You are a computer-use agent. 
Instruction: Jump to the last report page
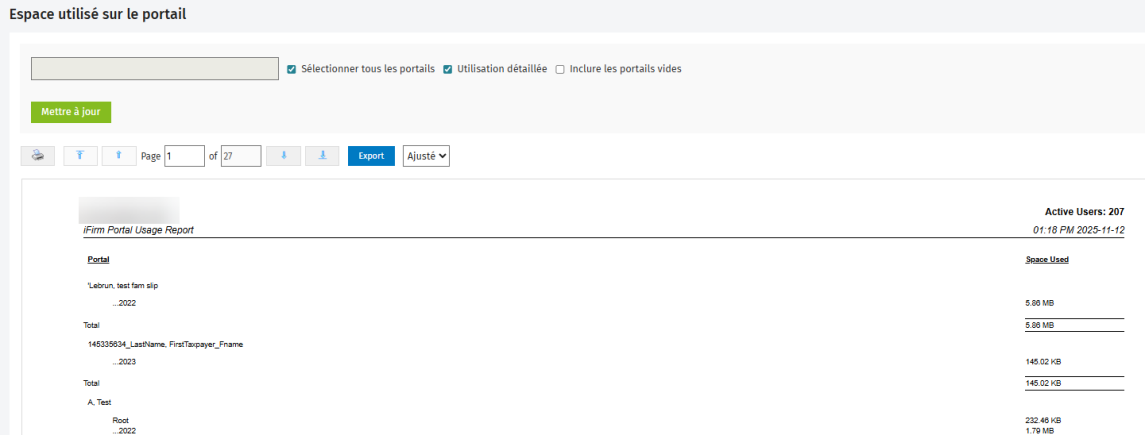point(322,156)
